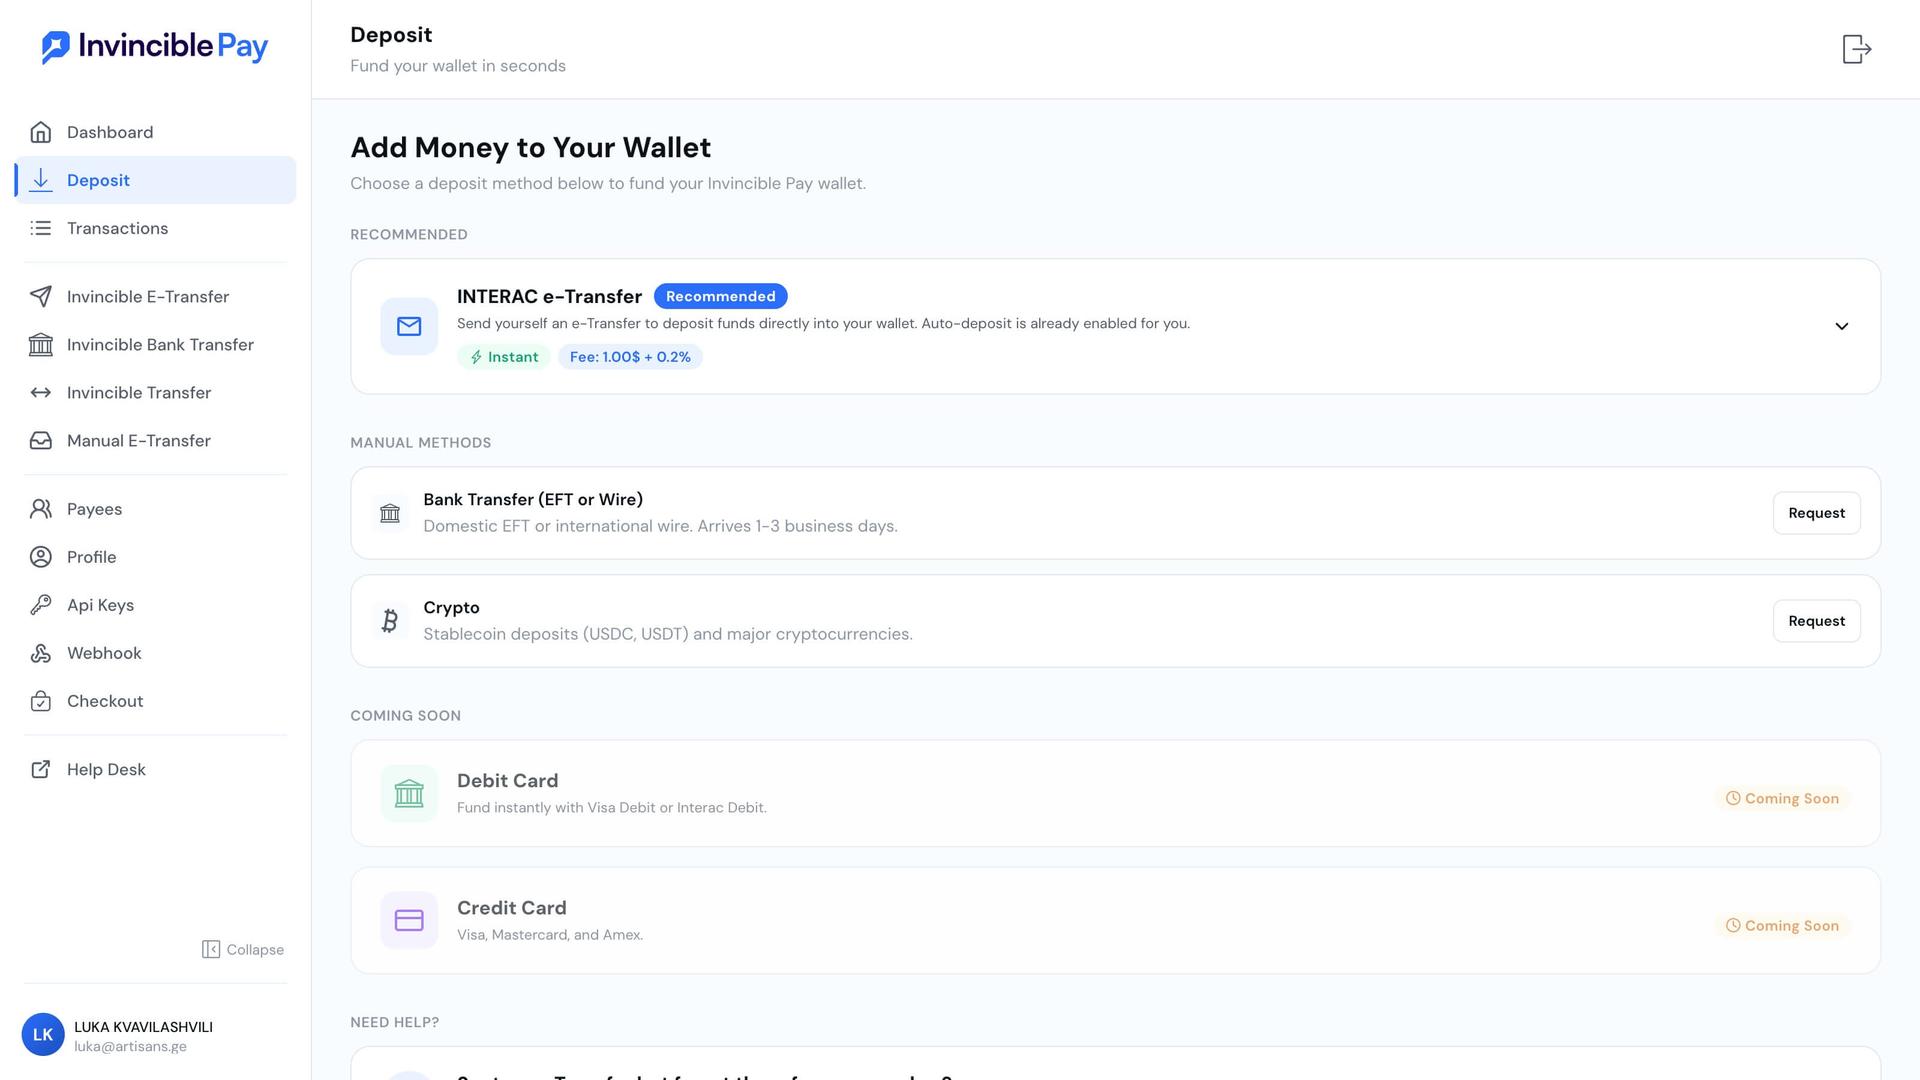This screenshot has height=1080, width=1920.
Task: Click the Manual E-Transfer inbox icon
Action: [41, 441]
